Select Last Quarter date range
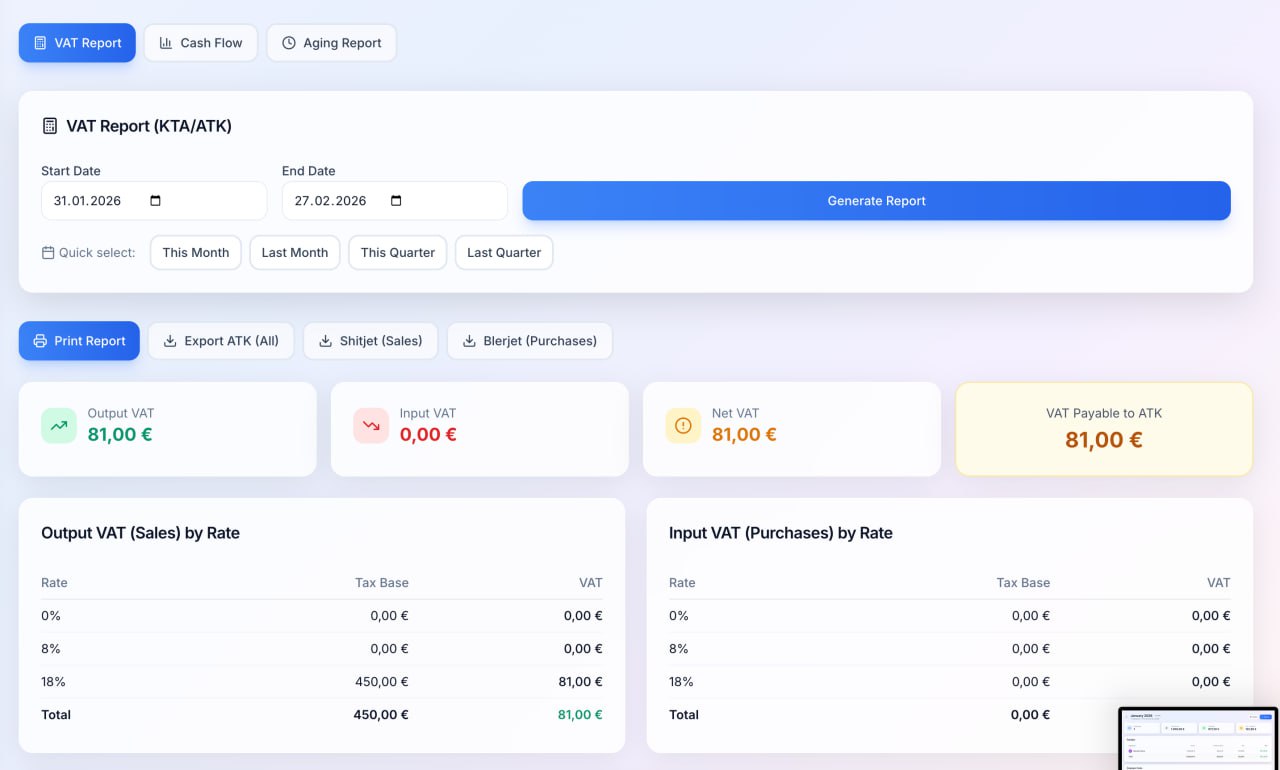Screen dimensions: 1280x770 click(x=504, y=253)
